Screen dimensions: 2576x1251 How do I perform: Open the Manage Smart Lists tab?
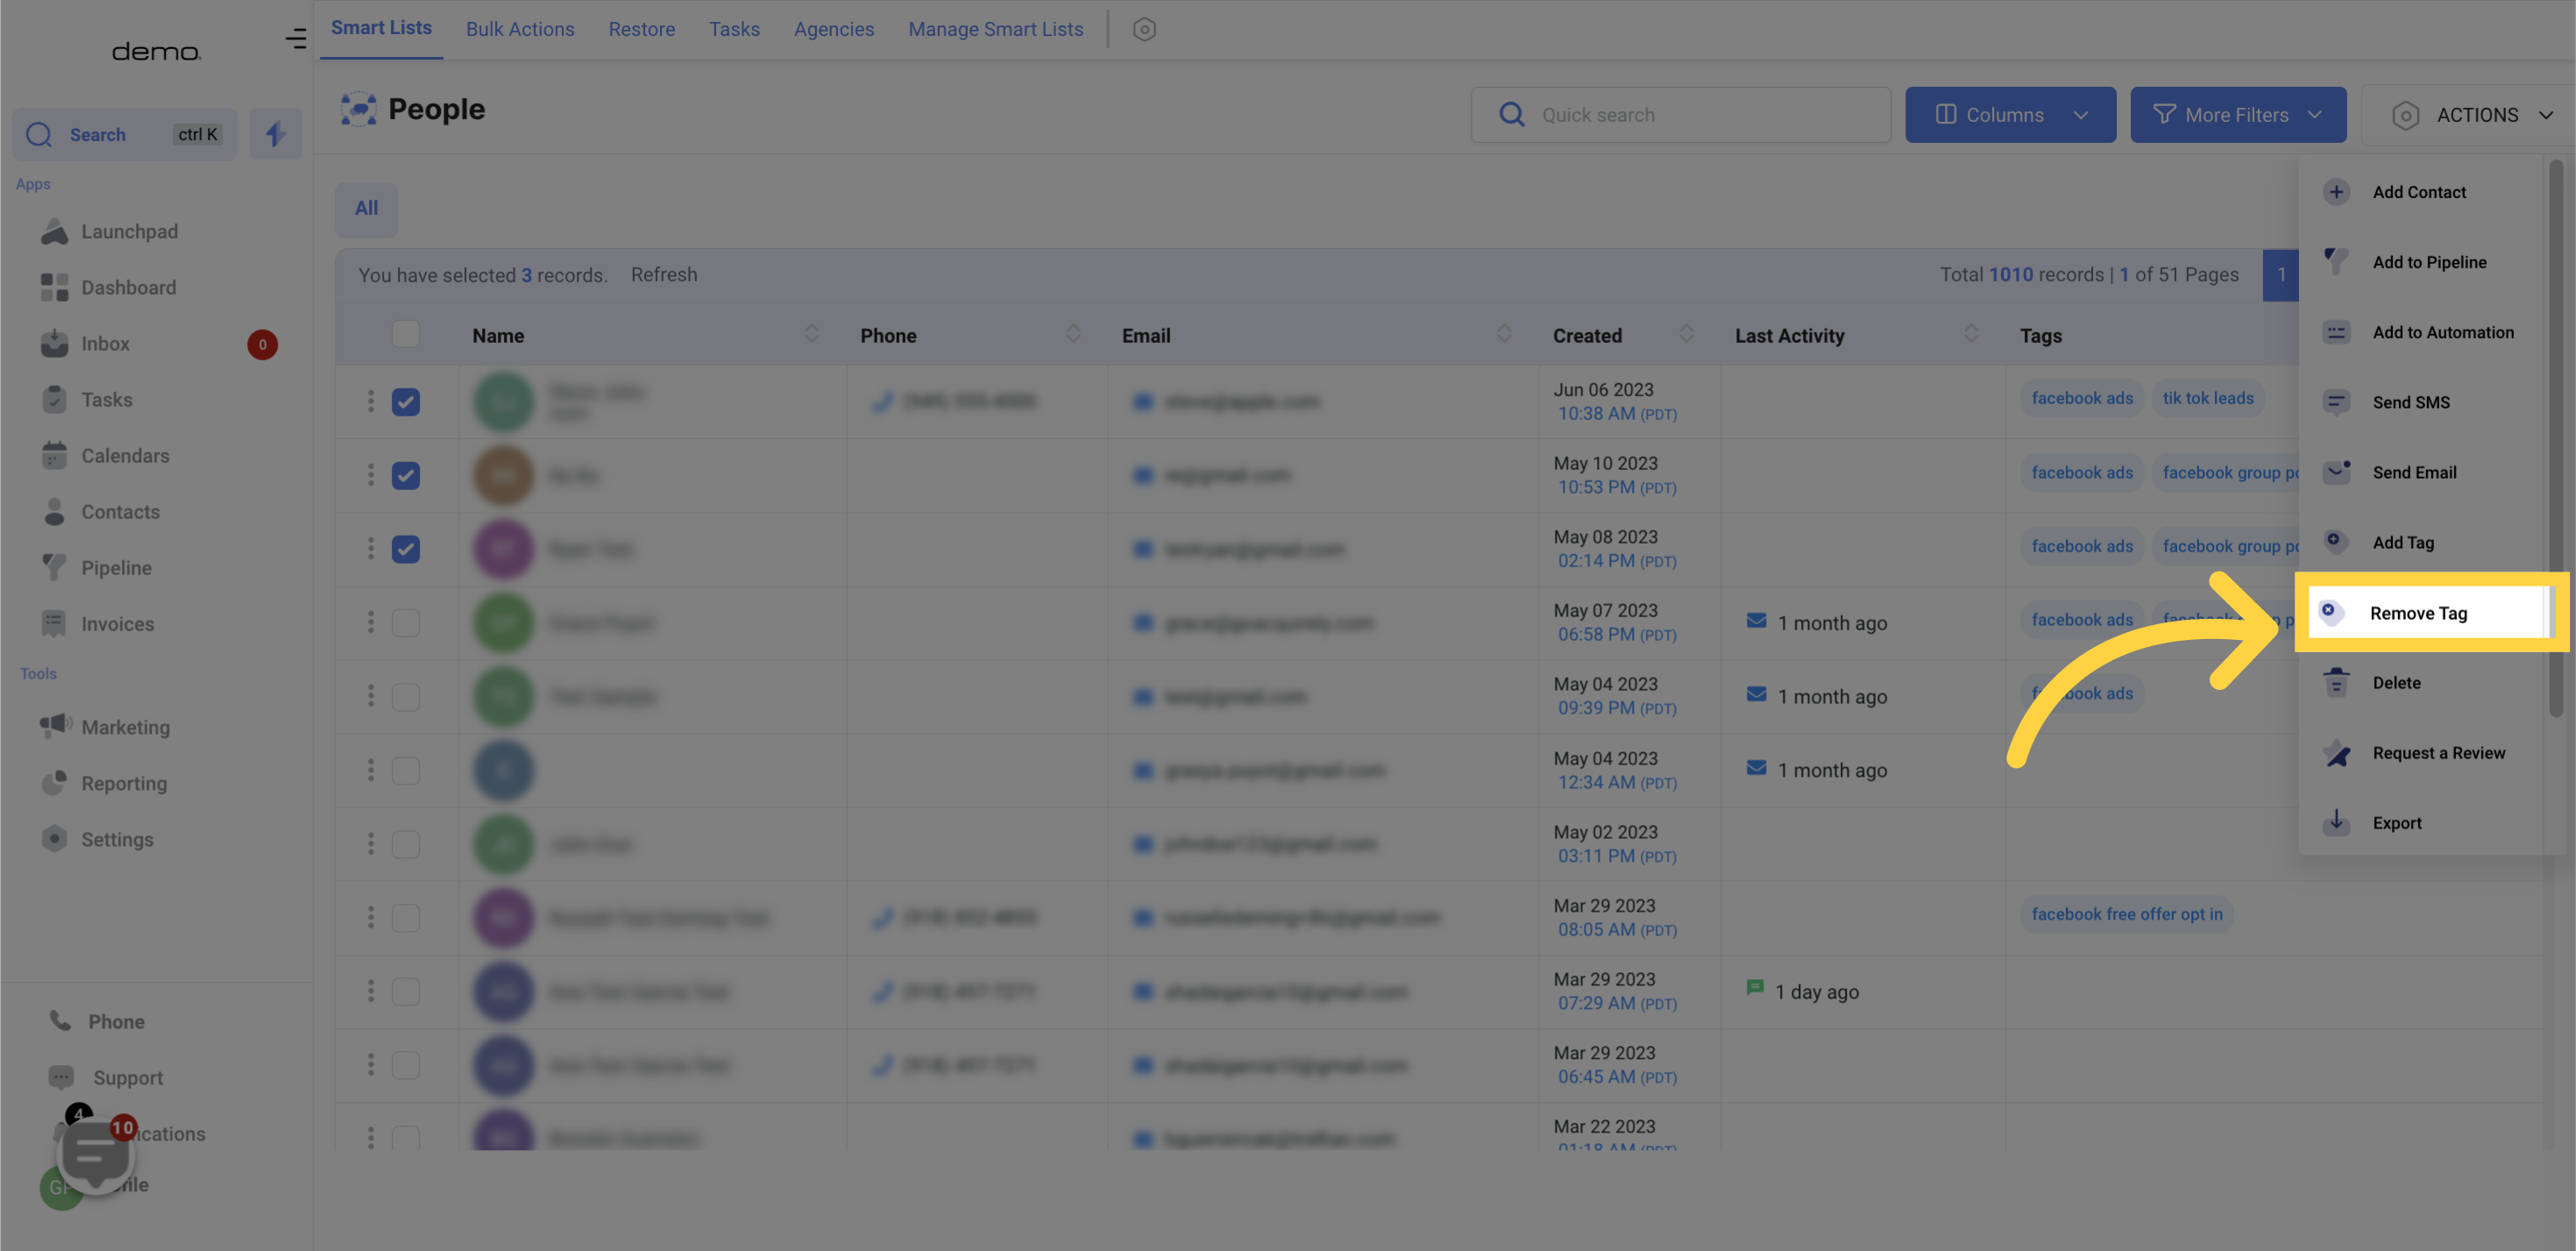tap(995, 30)
